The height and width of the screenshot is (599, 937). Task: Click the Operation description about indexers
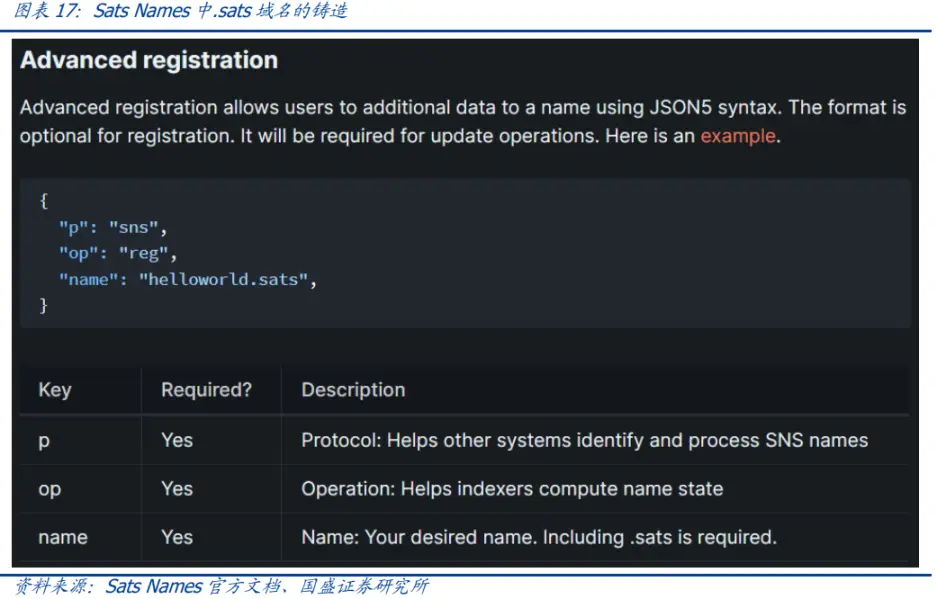tap(512, 488)
